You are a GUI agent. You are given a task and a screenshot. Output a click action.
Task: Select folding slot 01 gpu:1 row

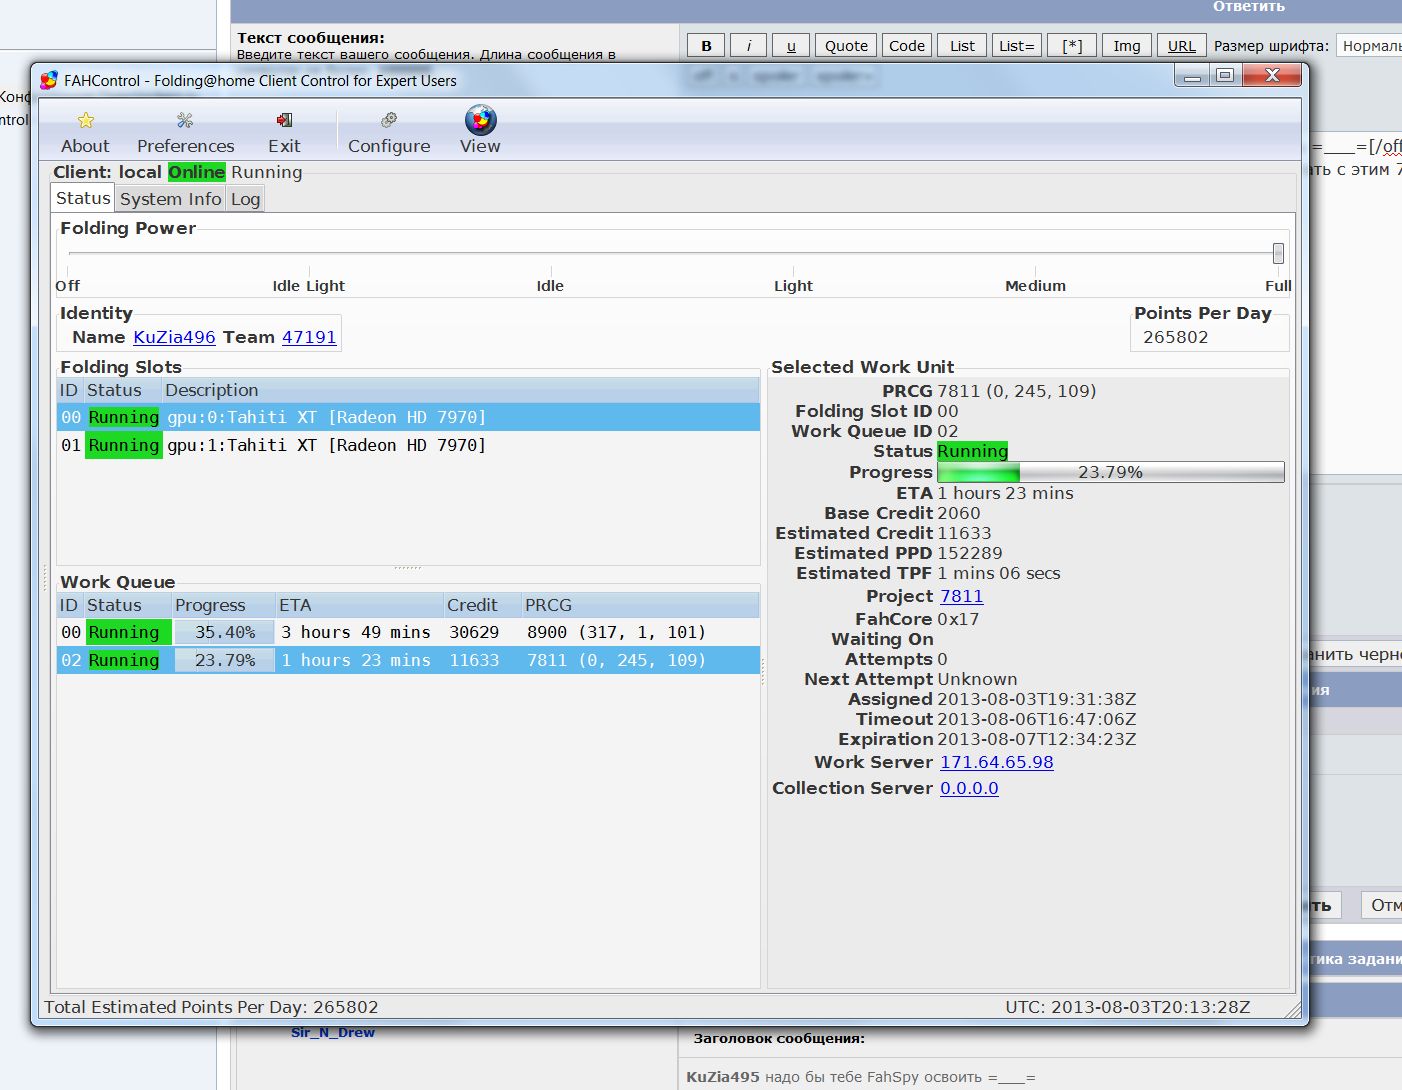pyautogui.click(x=408, y=445)
